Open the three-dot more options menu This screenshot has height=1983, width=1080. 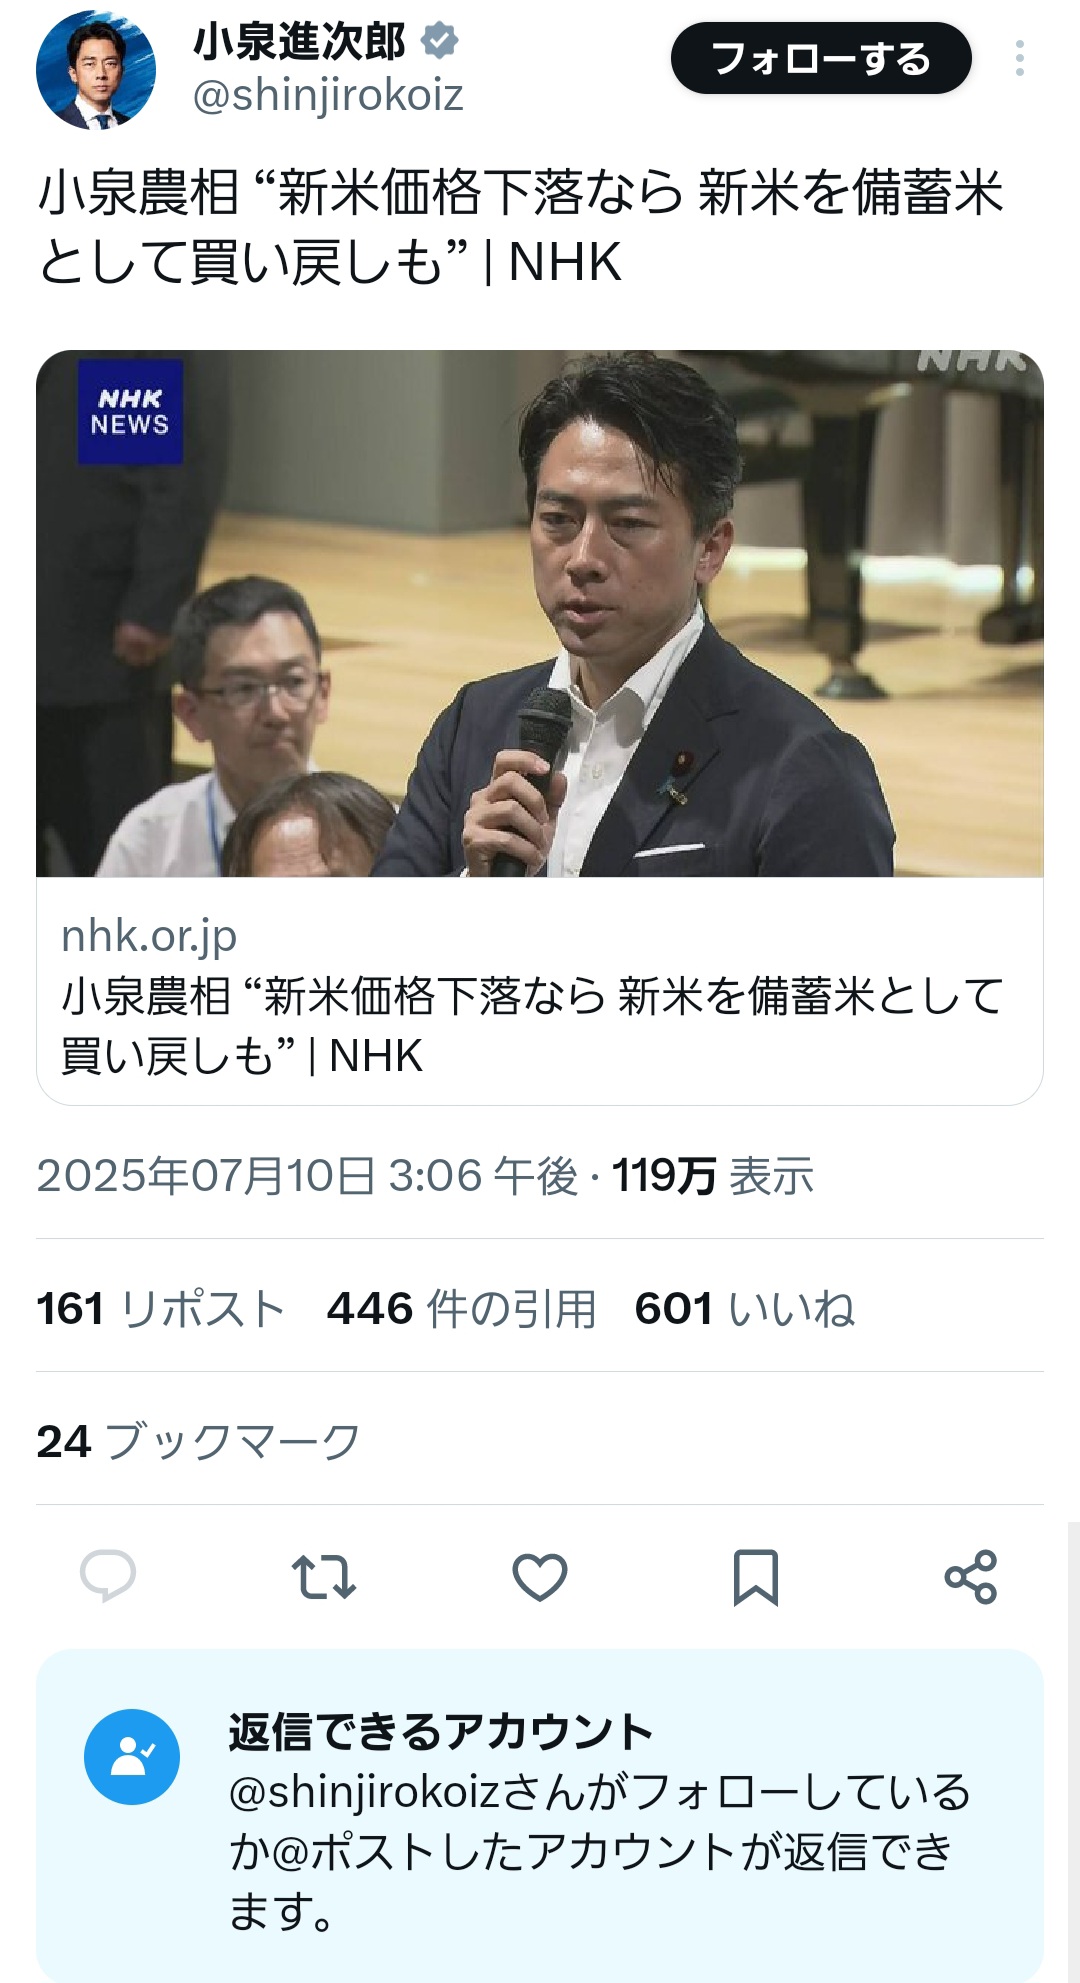tap(1019, 58)
